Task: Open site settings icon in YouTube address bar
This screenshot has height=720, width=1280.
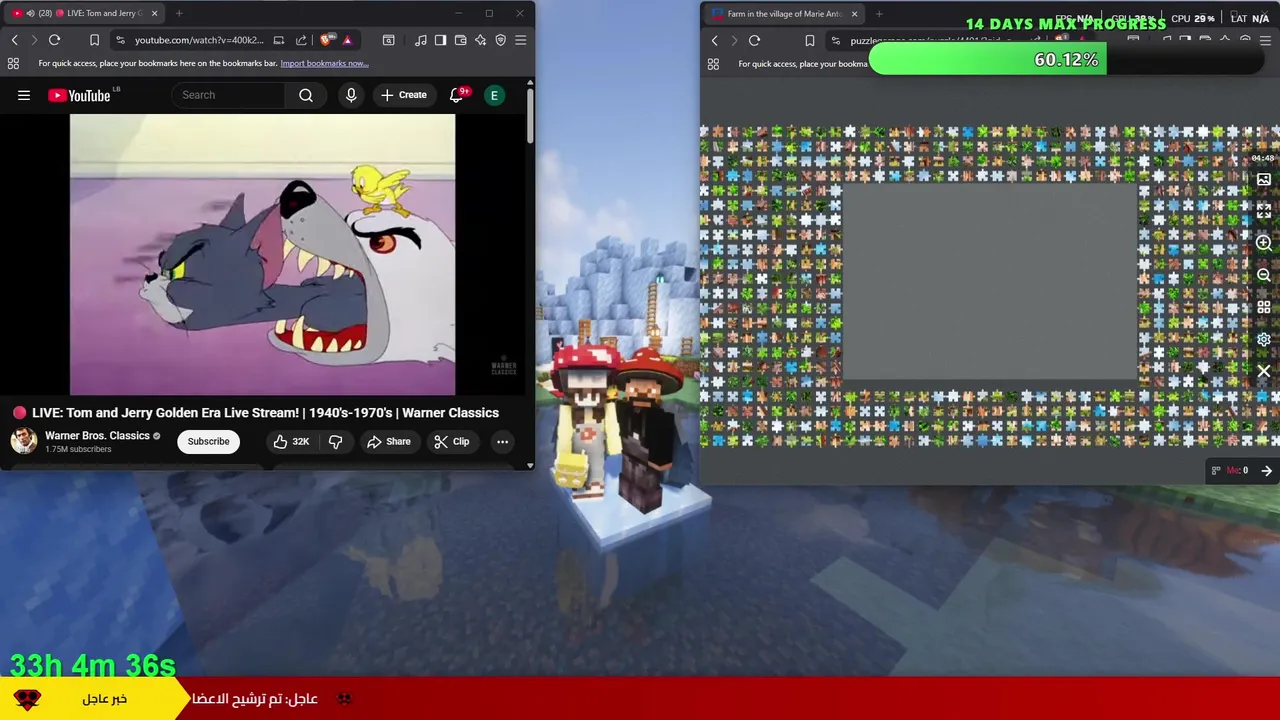Action: (120, 40)
